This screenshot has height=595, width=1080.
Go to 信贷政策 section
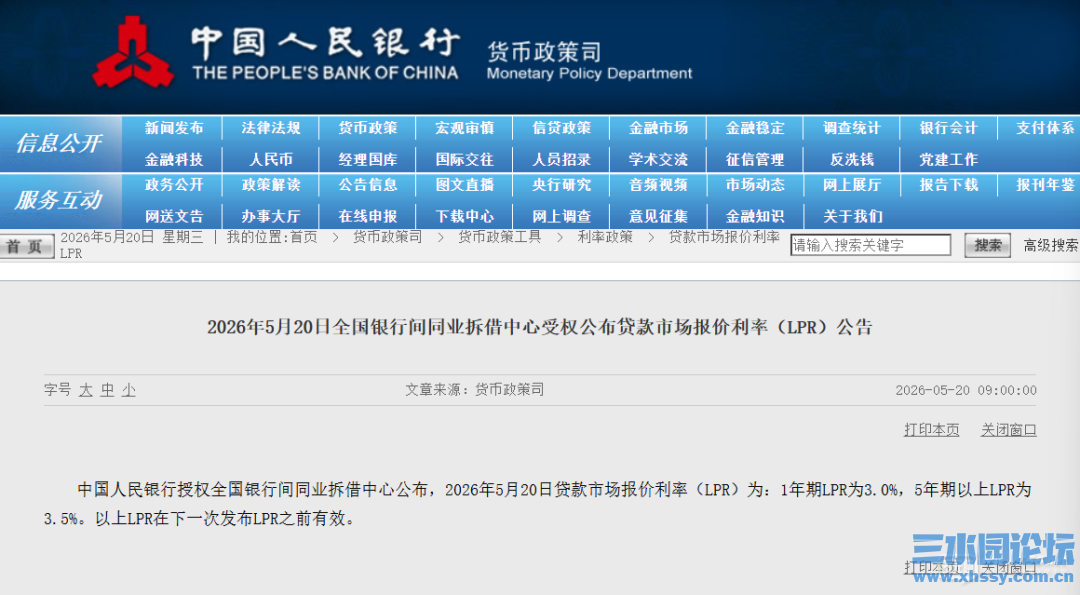click(561, 128)
